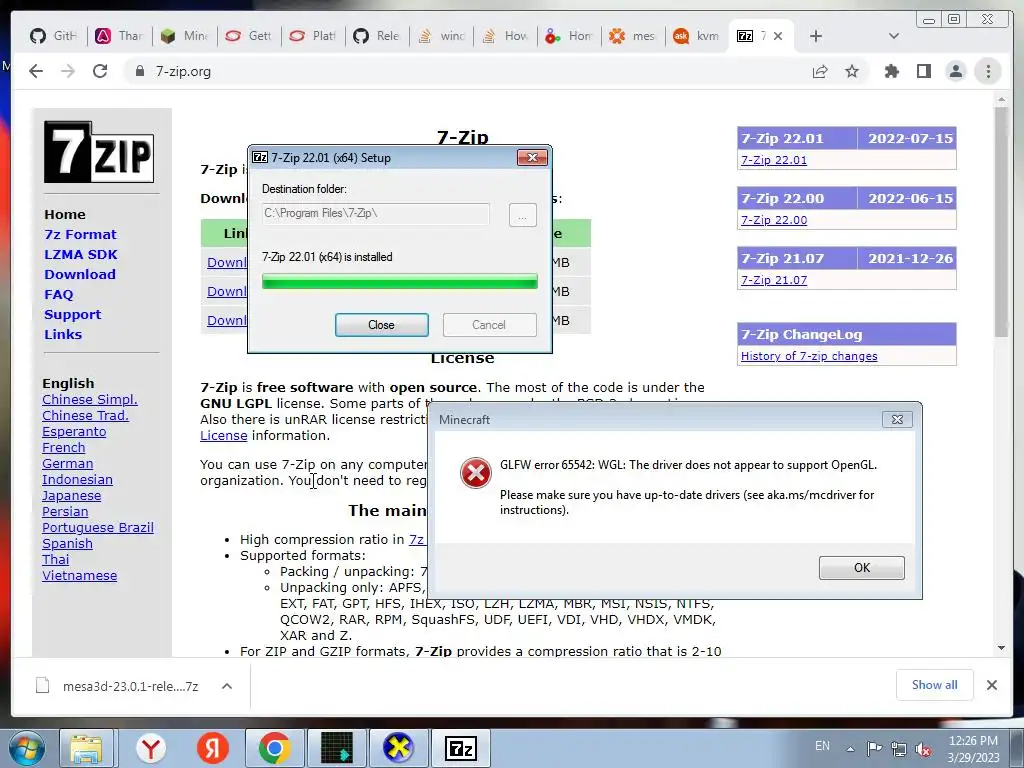Open Windows Start menu orb
Screen dimensions: 1024x768
point(28,748)
